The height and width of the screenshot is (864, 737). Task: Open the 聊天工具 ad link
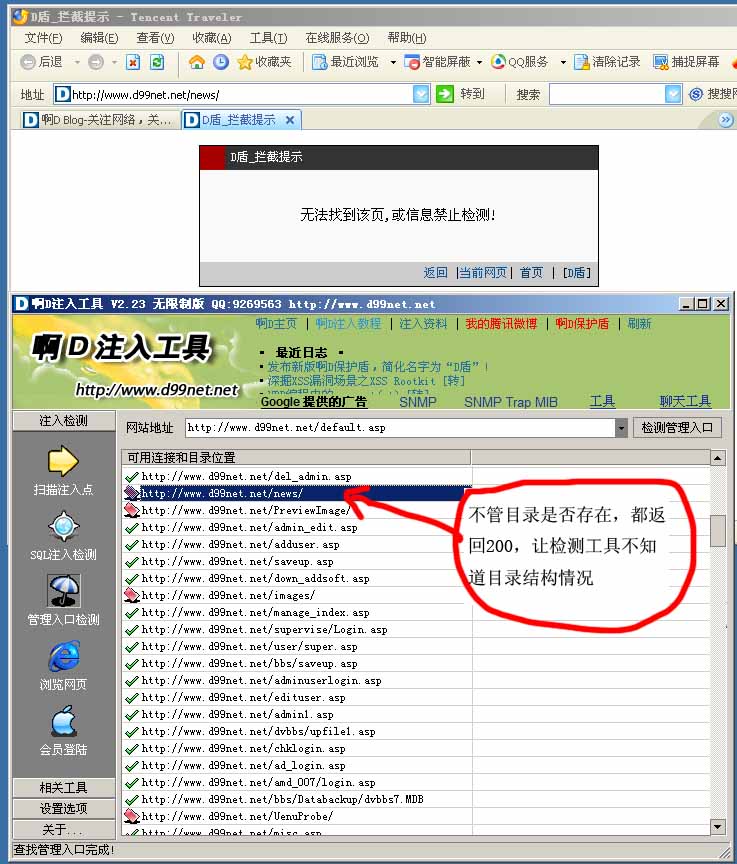pos(685,401)
